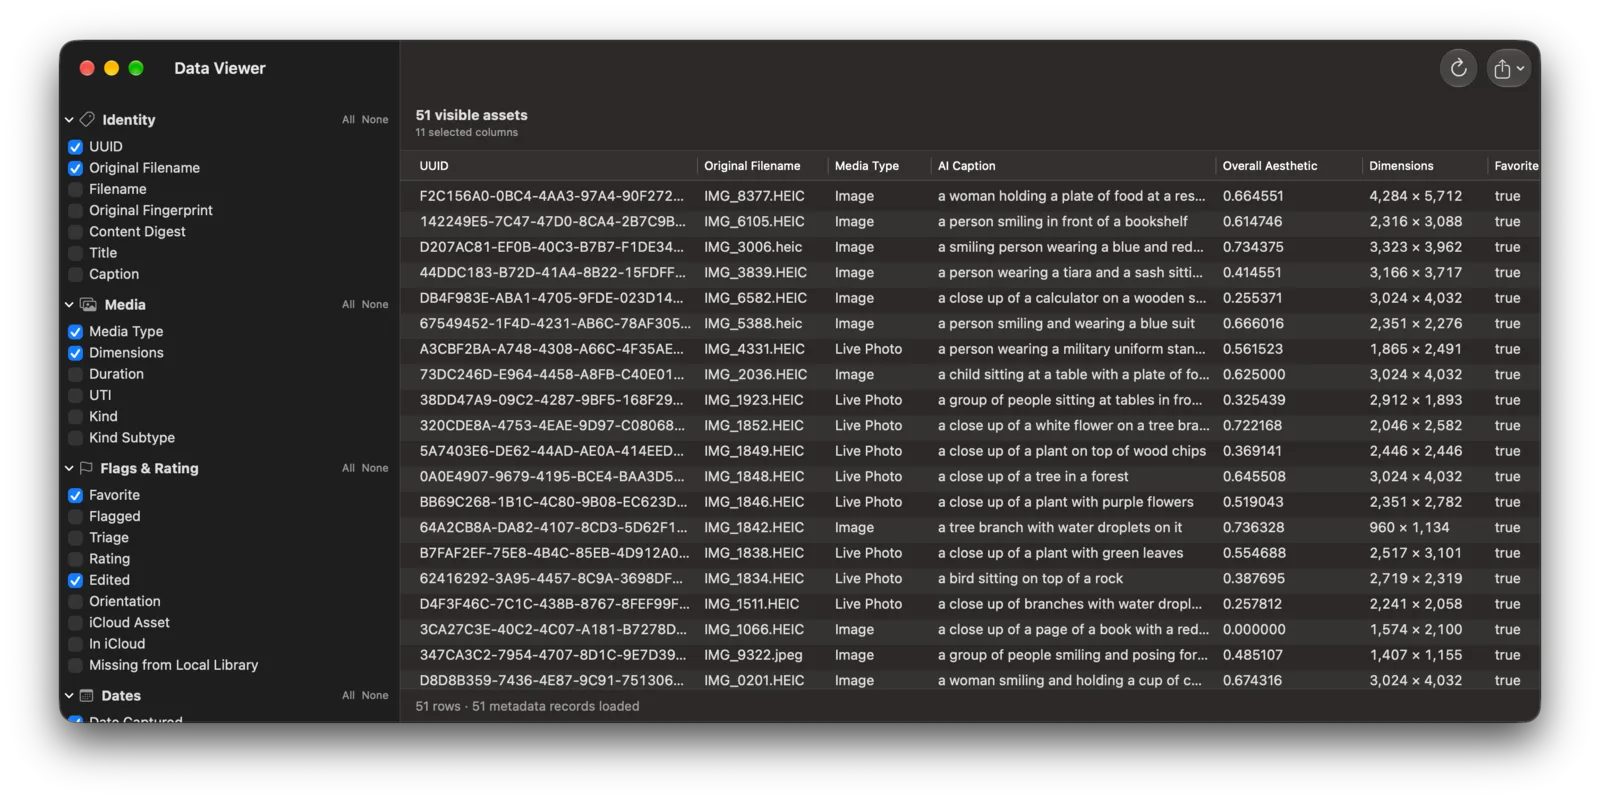Uncheck the Edited column checkbox

[x=75, y=580]
